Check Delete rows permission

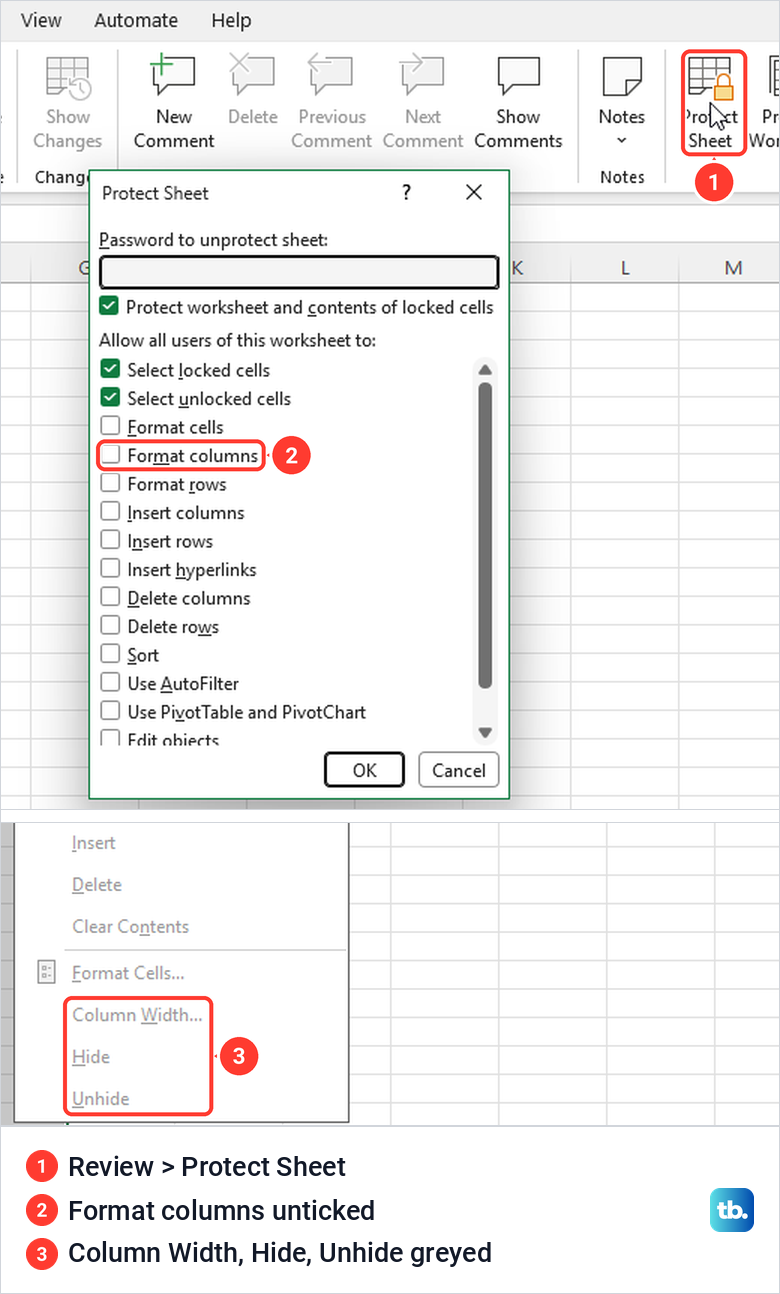tap(110, 627)
